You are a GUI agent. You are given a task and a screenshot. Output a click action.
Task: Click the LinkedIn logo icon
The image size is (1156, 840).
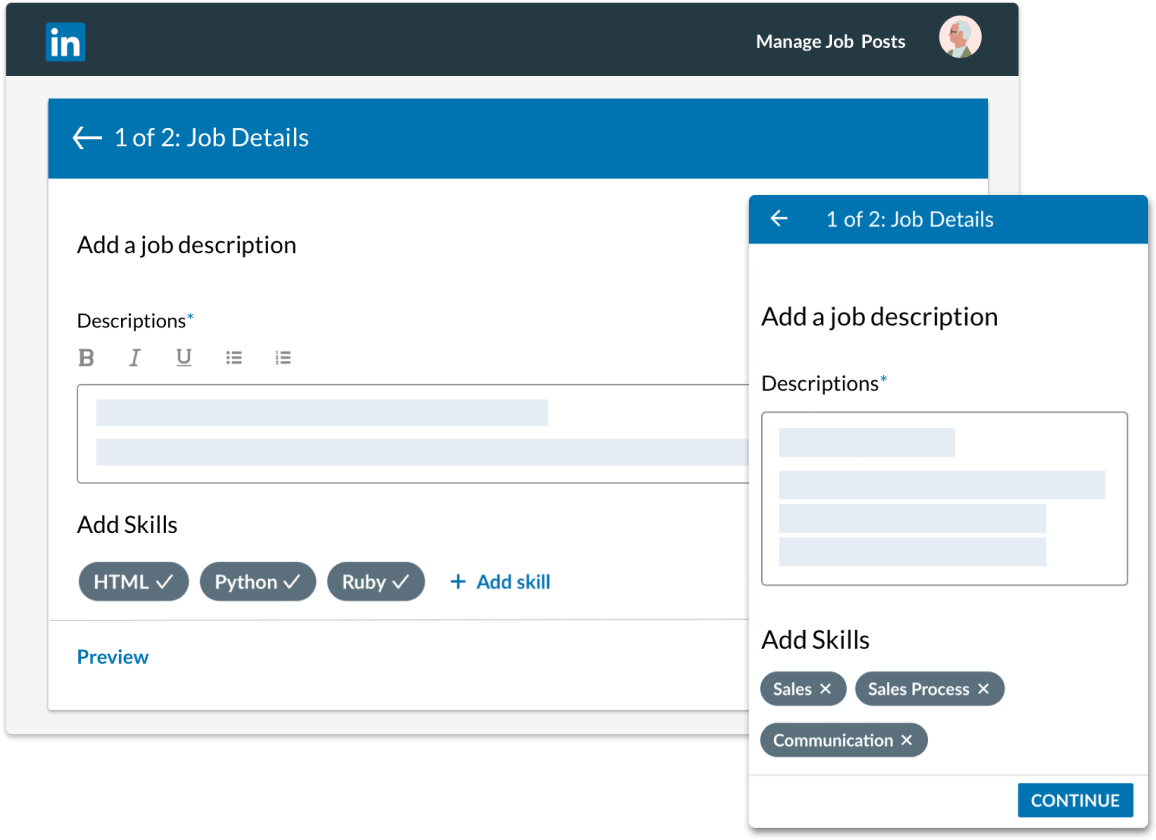click(x=66, y=42)
